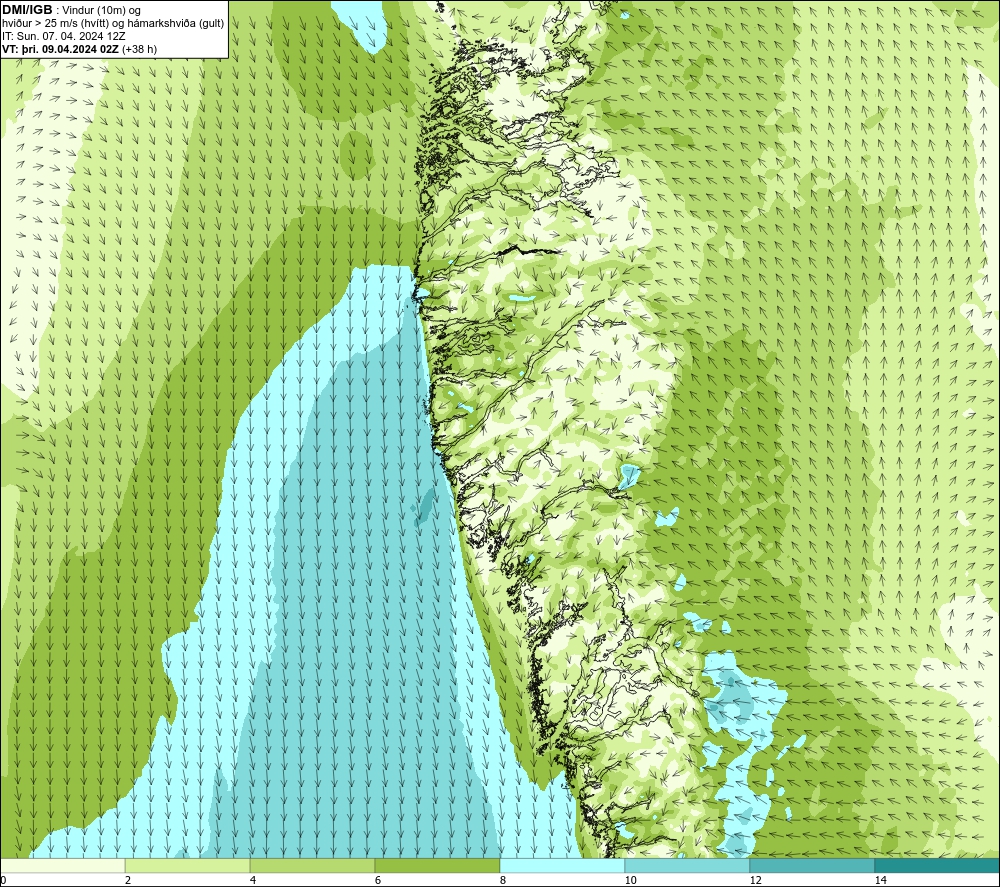
Task: Click the 10–12 m/s cyan legend swatch
Action: (x=688, y=865)
